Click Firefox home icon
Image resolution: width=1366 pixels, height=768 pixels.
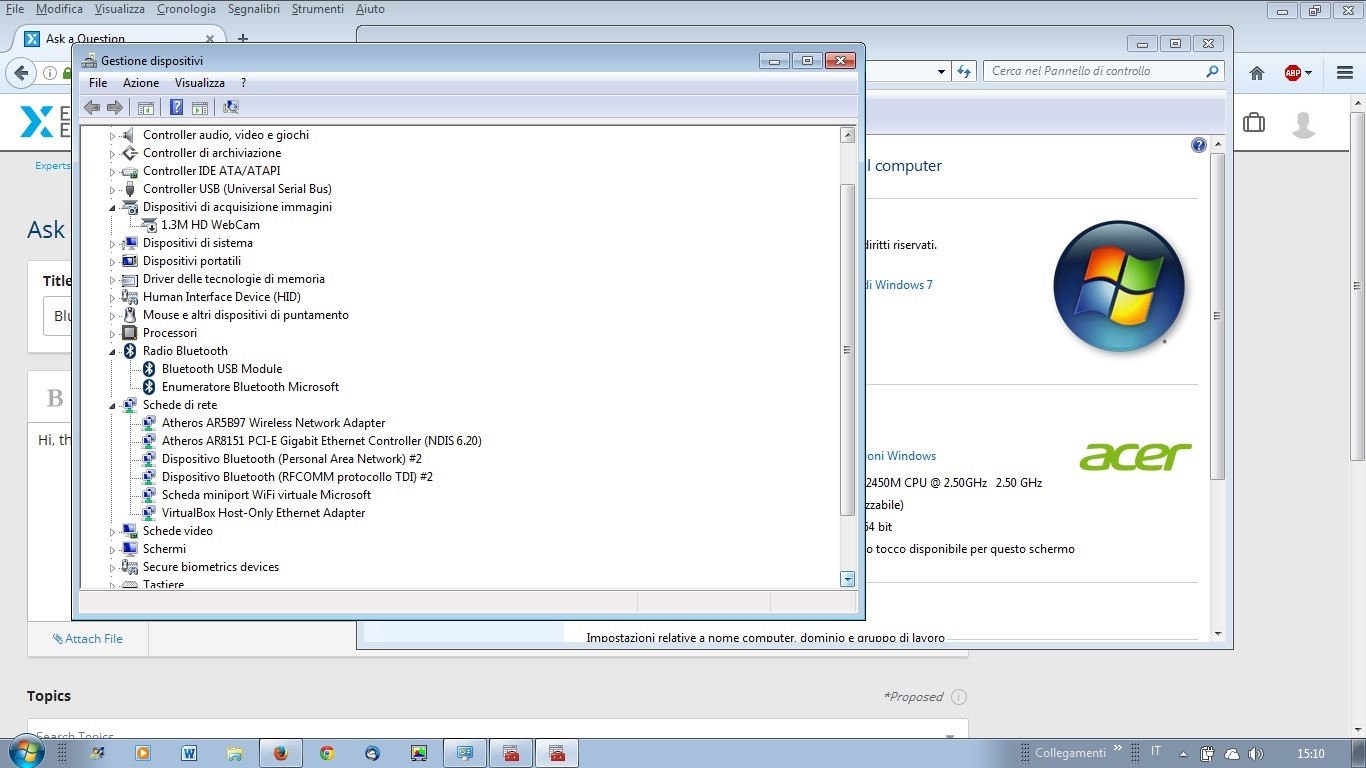pos(1257,73)
